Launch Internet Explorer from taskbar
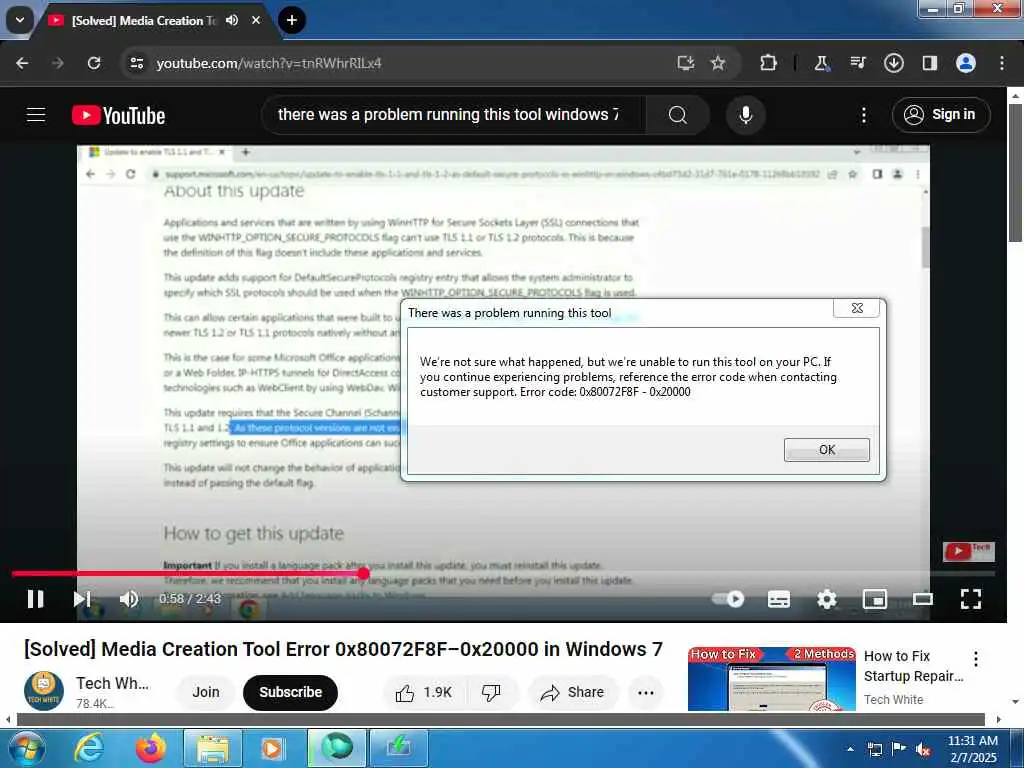The image size is (1024, 768). 89,748
